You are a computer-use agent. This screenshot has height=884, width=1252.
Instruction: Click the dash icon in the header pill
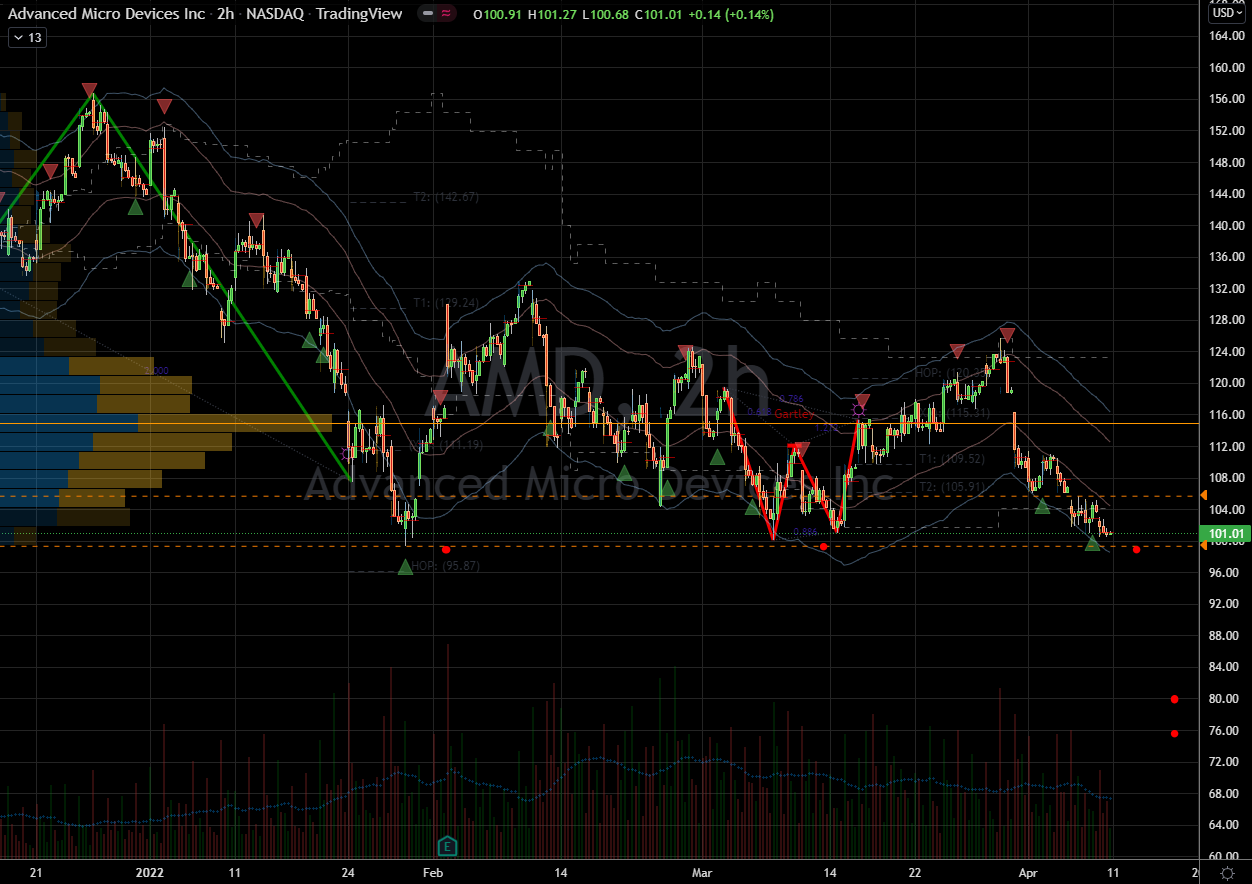pyautogui.click(x=429, y=14)
